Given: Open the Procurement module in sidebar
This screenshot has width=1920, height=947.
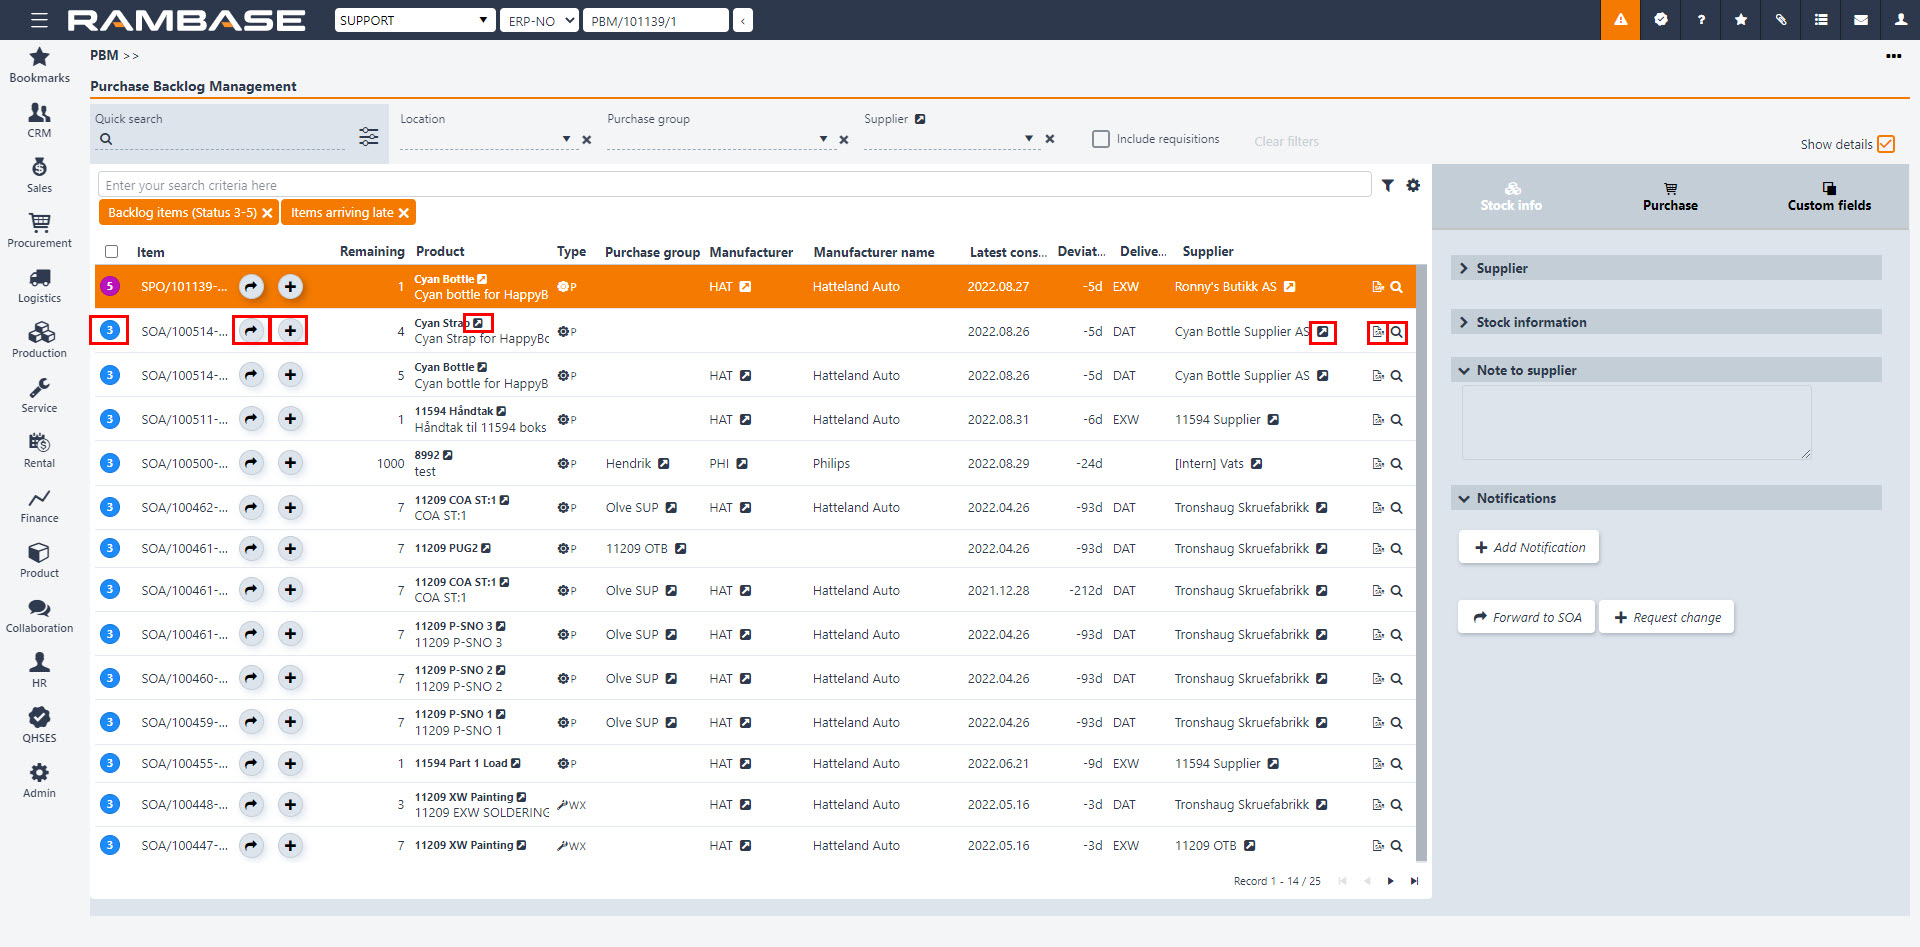Looking at the screenshot, I should click(x=39, y=230).
